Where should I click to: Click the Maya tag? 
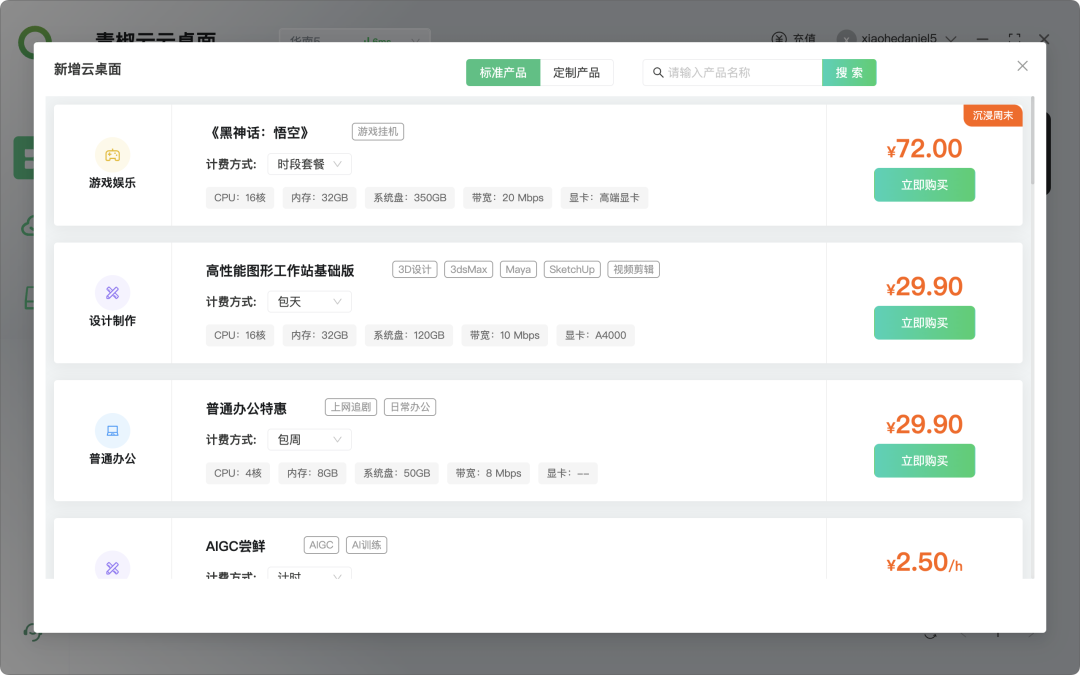pos(518,269)
